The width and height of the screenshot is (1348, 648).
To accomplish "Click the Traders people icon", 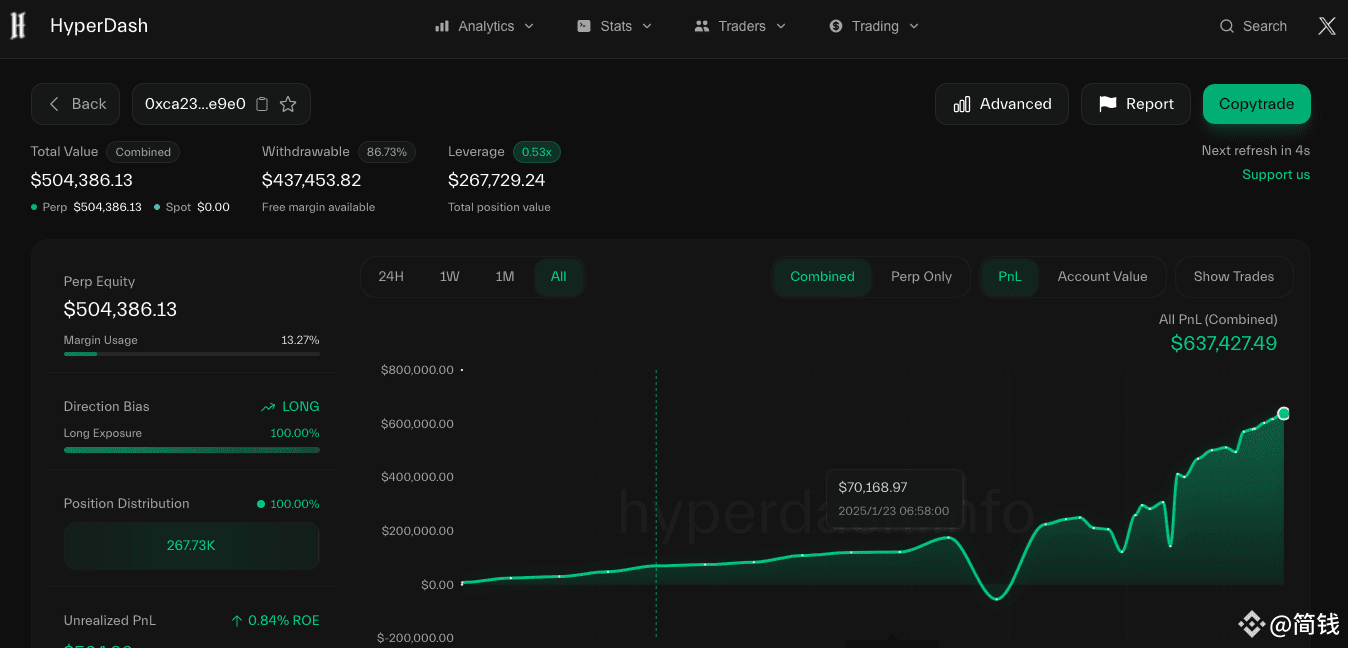I will coord(701,26).
